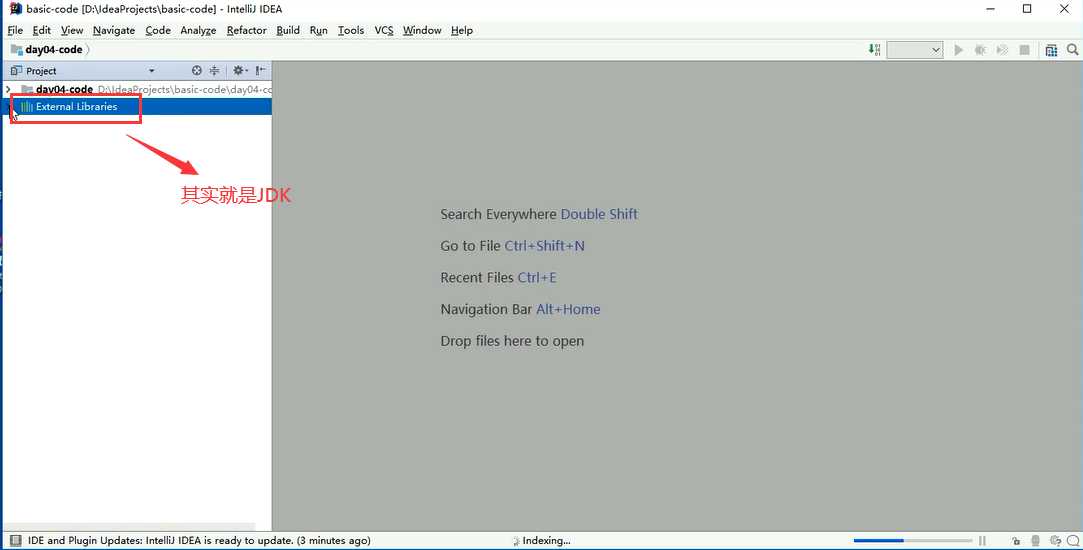Click the Collapse All icon in Project panel
The width and height of the screenshot is (1083, 550).
click(215, 70)
